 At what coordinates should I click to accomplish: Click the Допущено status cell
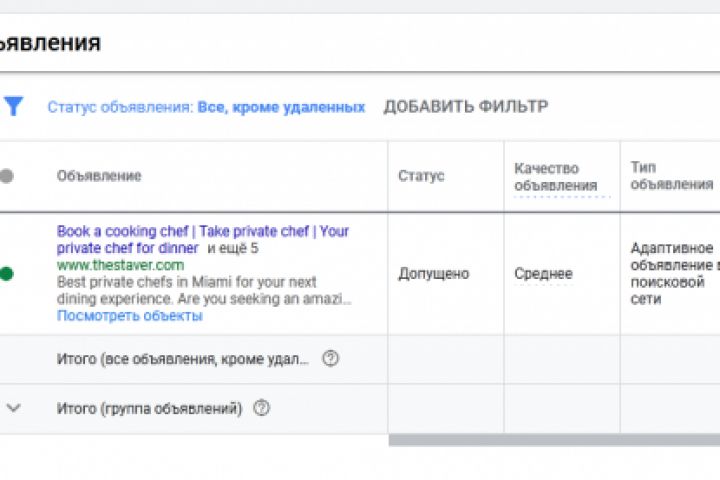[433, 273]
